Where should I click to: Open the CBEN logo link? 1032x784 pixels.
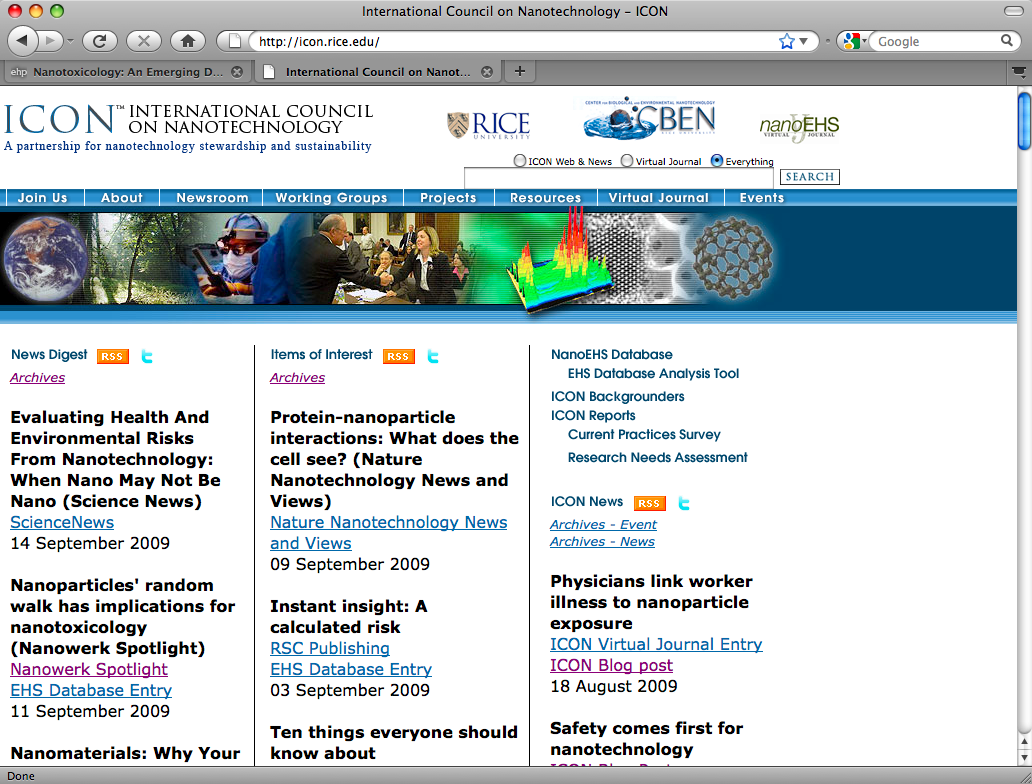pyautogui.click(x=650, y=119)
